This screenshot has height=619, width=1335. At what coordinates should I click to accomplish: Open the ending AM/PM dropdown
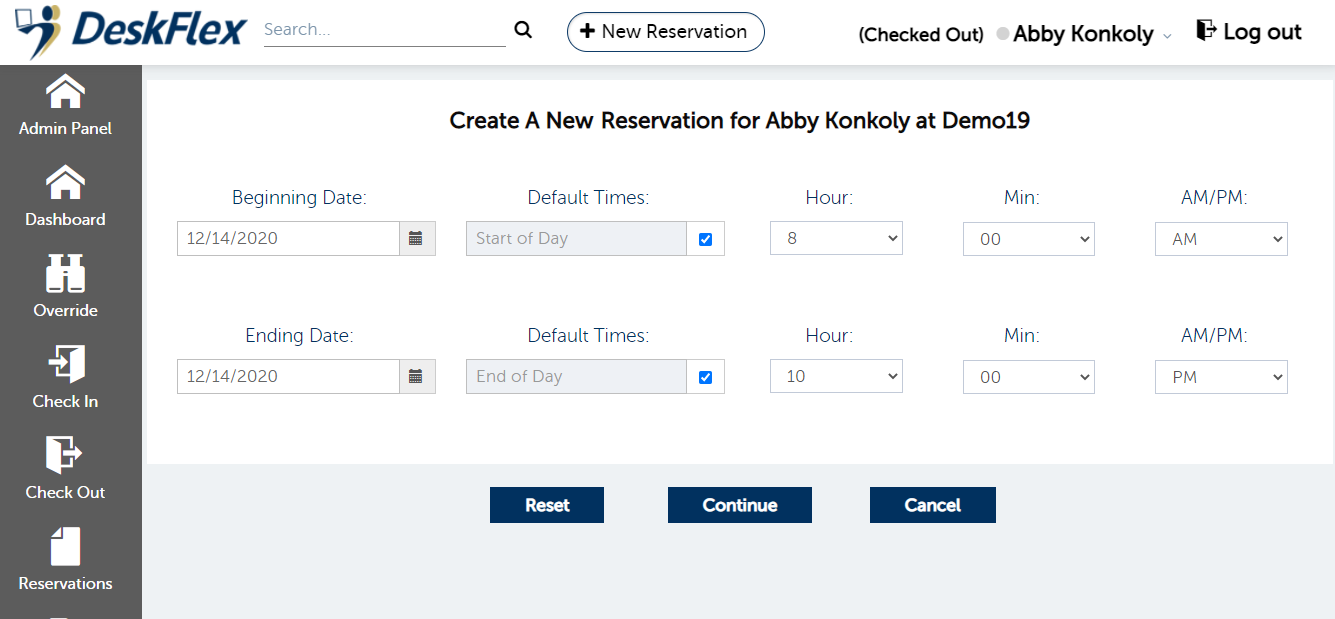pyautogui.click(x=1221, y=377)
